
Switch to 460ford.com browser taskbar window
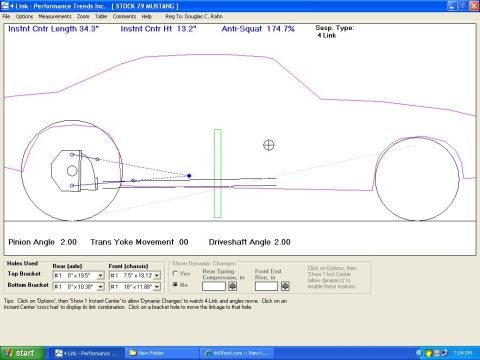point(237,353)
